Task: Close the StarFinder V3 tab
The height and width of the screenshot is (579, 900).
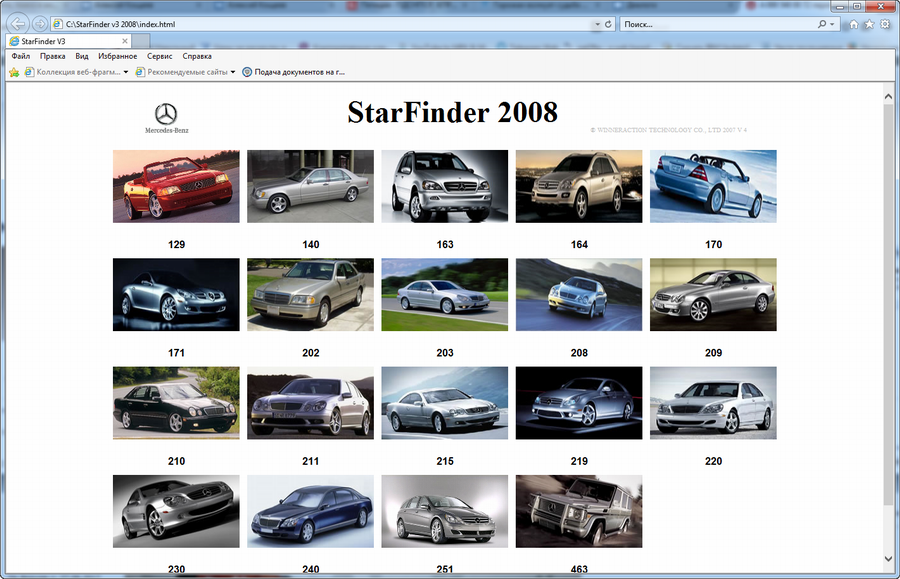Action: pyautogui.click(x=125, y=41)
